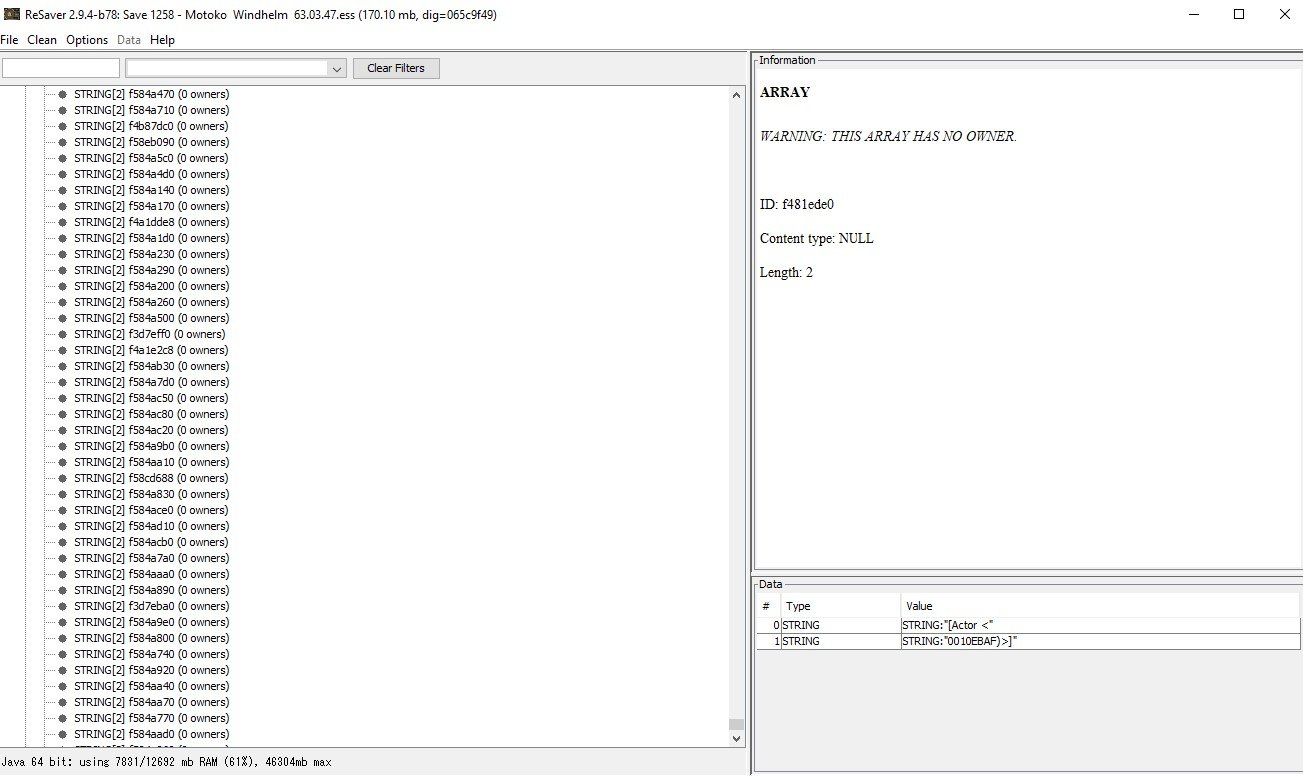Screen dimensions: 1303x776
Task: Select STRING[2] f584a260 tree row
Action: pos(151,302)
